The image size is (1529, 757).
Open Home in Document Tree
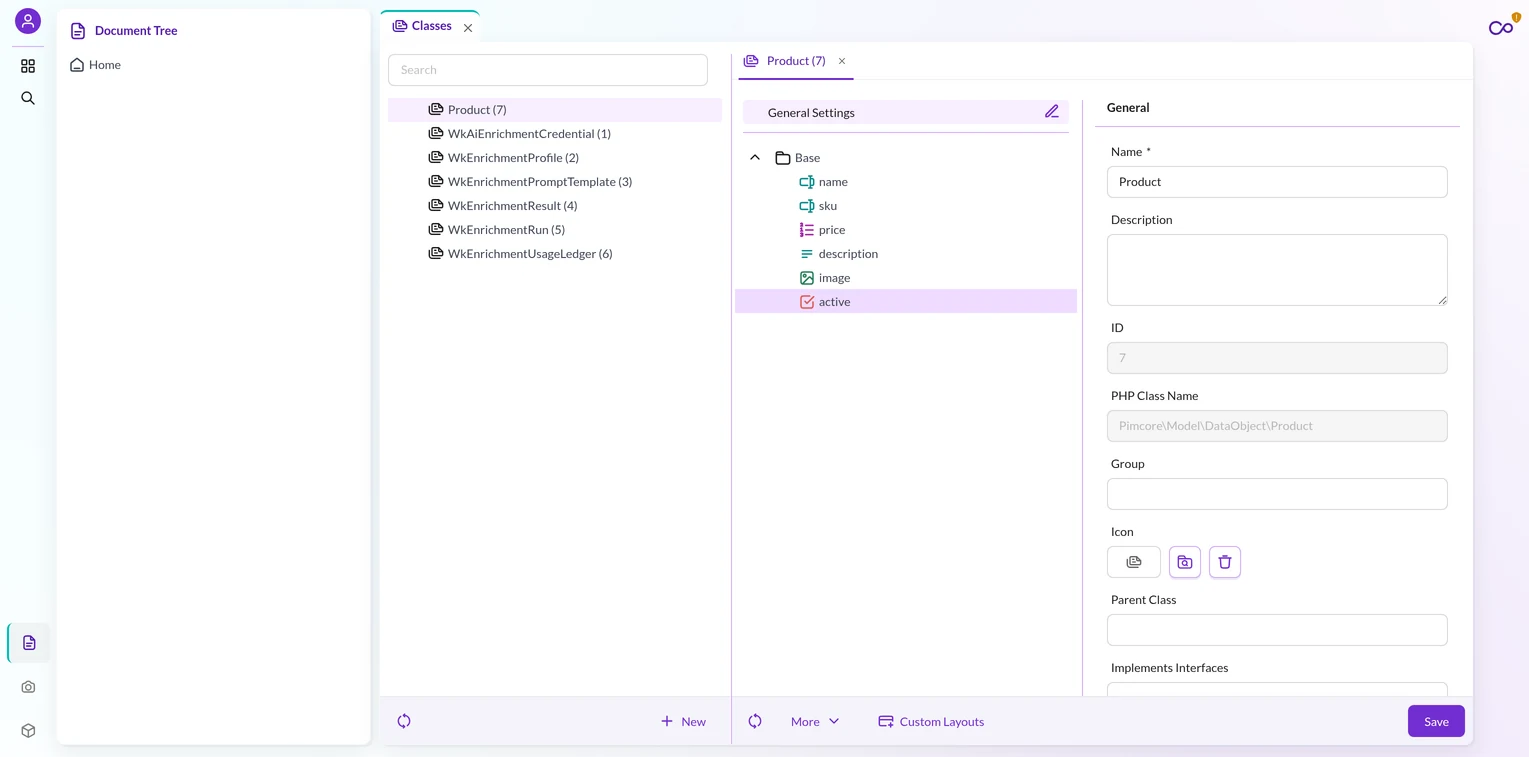click(x=105, y=65)
